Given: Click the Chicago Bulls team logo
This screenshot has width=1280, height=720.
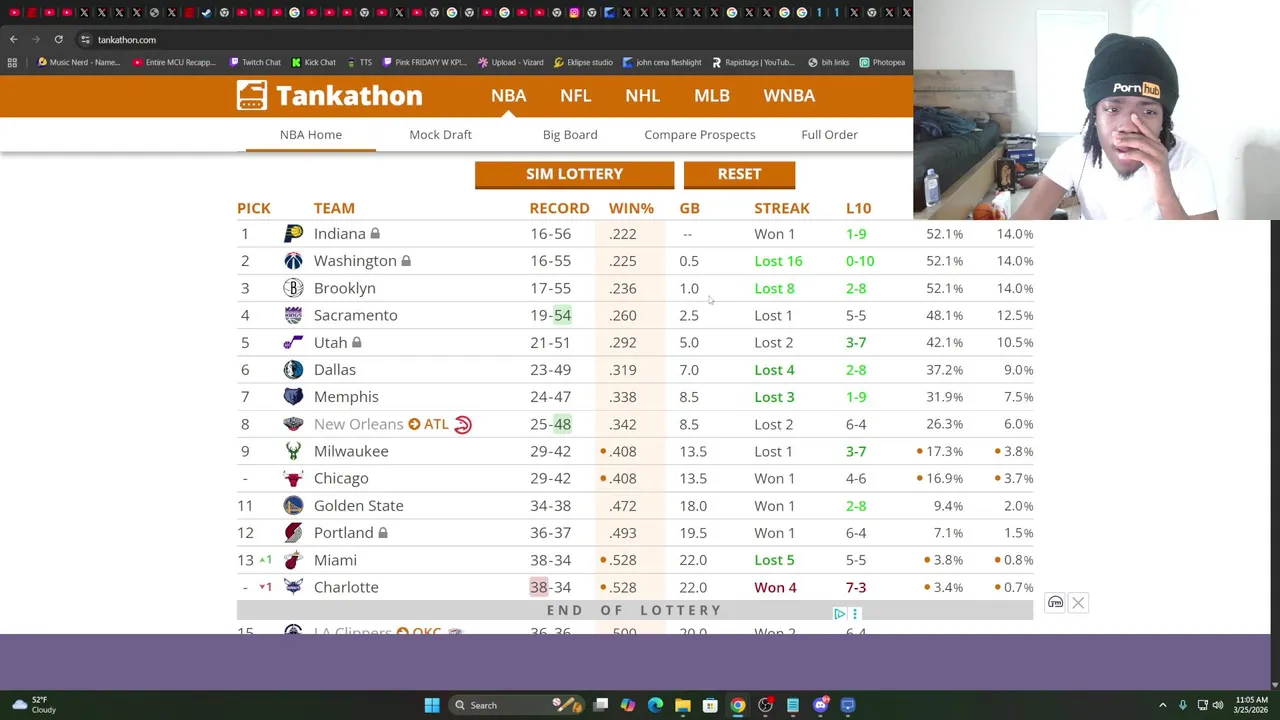Looking at the screenshot, I should click(293, 478).
